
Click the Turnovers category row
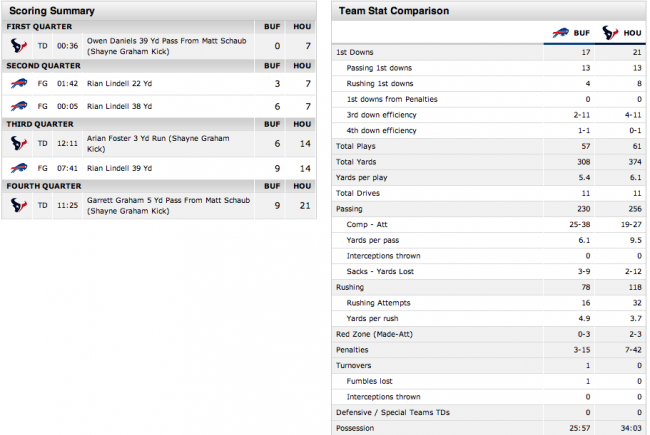489,365
